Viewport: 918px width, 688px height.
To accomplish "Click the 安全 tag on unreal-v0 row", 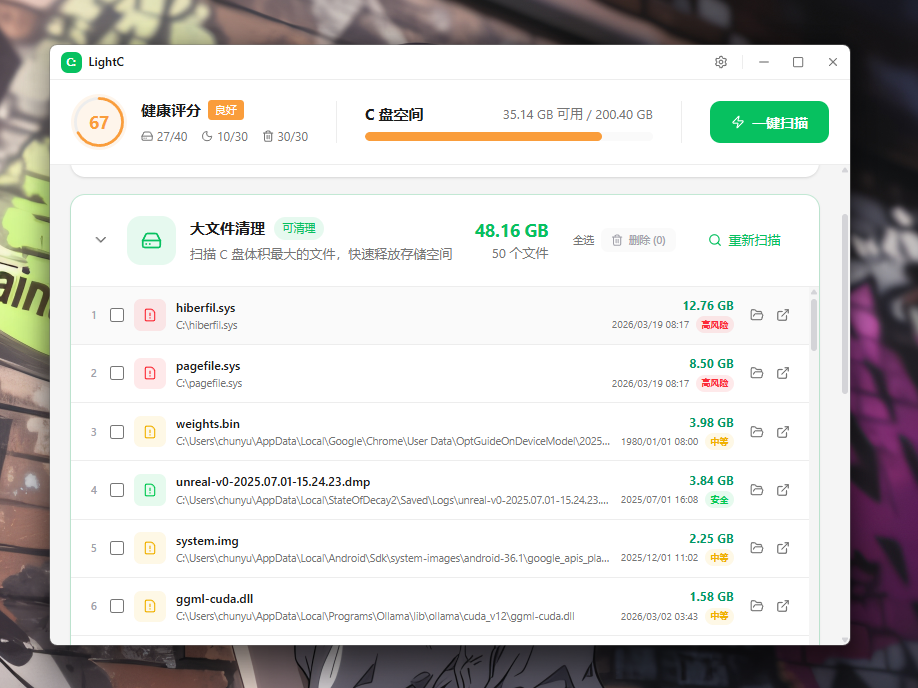I will [719, 500].
